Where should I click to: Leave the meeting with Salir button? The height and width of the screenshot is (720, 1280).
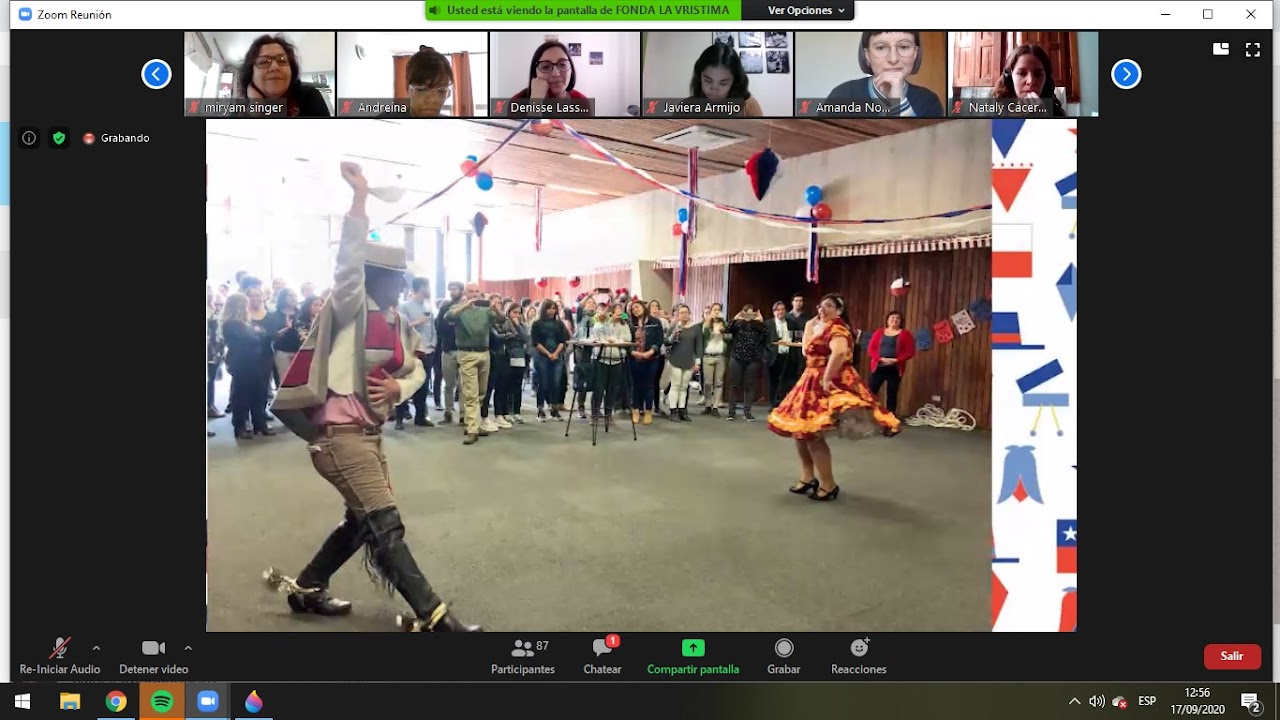point(1232,656)
